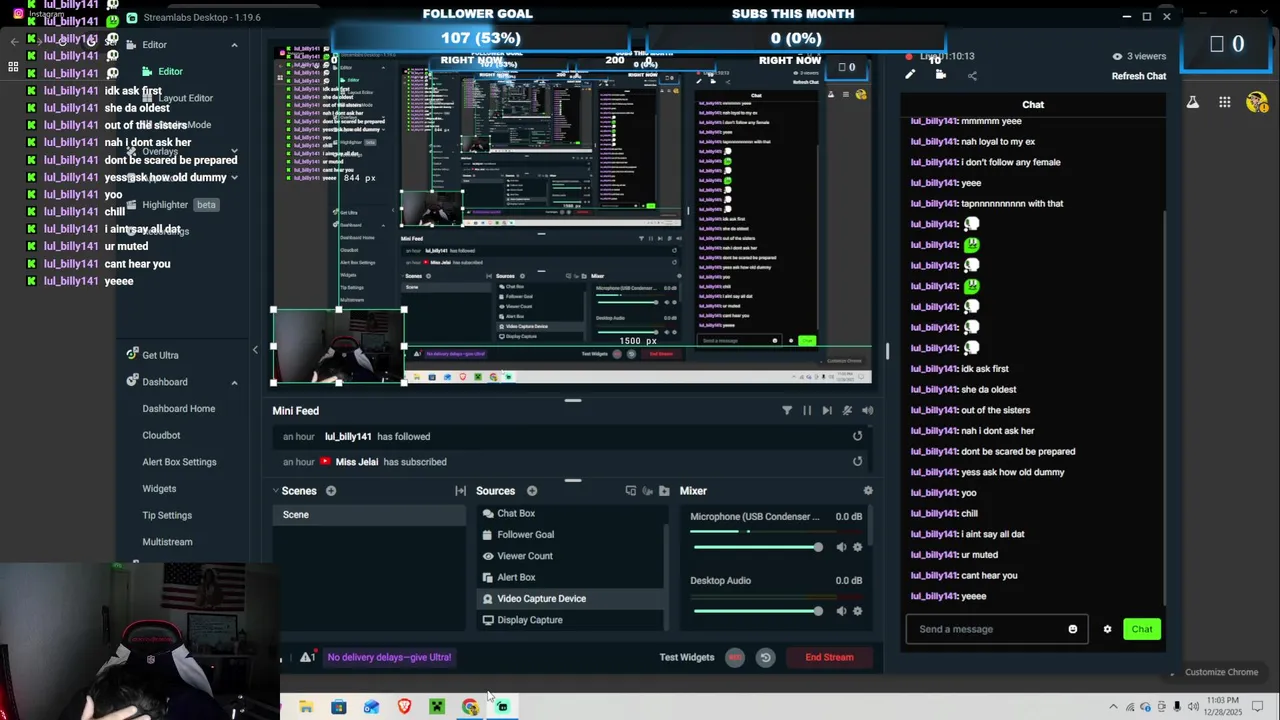Click Customize Chrome in background browser
Image resolution: width=1280 pixels, height=720 pixels.
click(x=1221, y=672)
